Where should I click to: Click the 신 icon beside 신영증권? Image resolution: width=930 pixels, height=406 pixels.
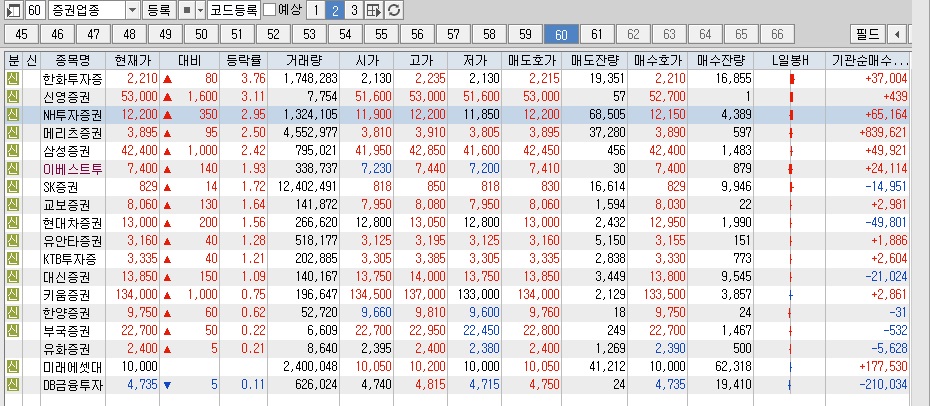[x=14, y=97]
